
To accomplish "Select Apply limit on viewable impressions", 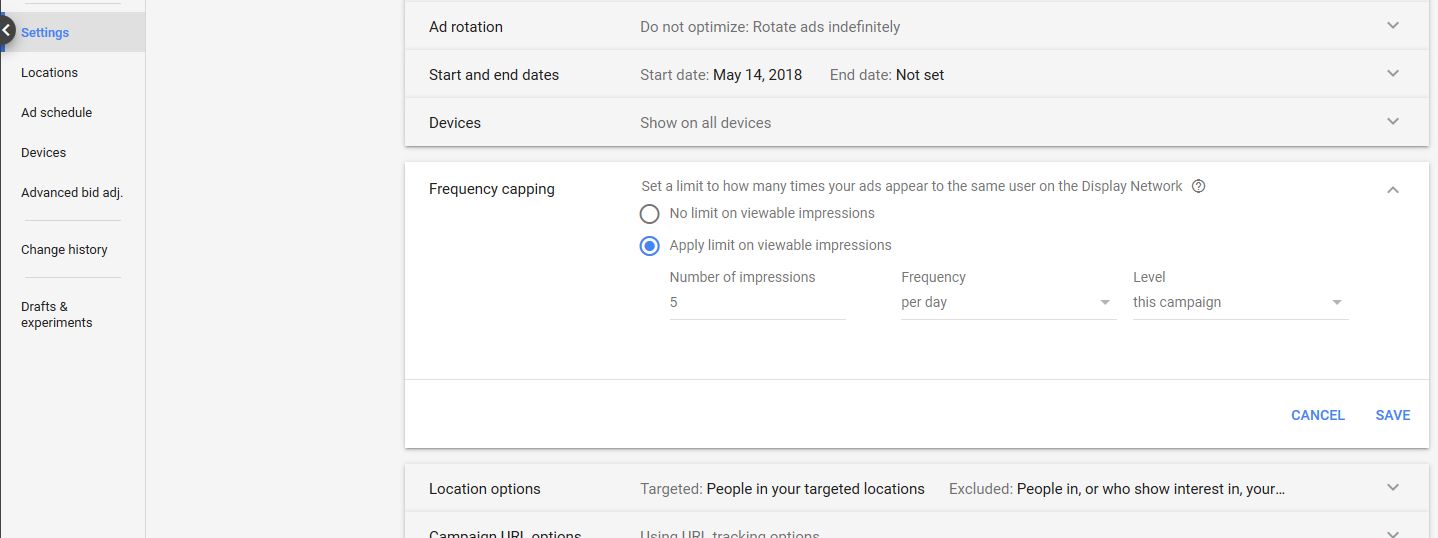I will pyautogui.click(x=650, y=246).
